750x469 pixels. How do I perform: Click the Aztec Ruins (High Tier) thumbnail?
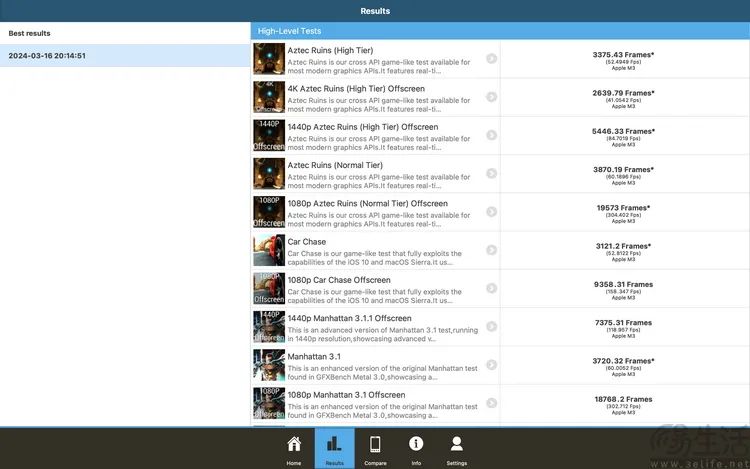[269, 59]
